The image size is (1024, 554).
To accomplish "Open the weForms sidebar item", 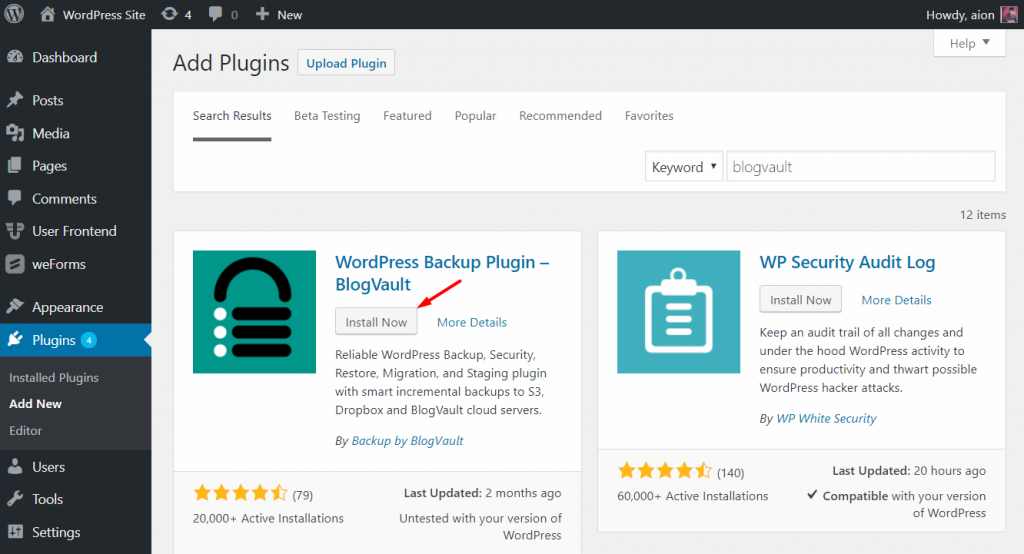I will pos(58,264).
